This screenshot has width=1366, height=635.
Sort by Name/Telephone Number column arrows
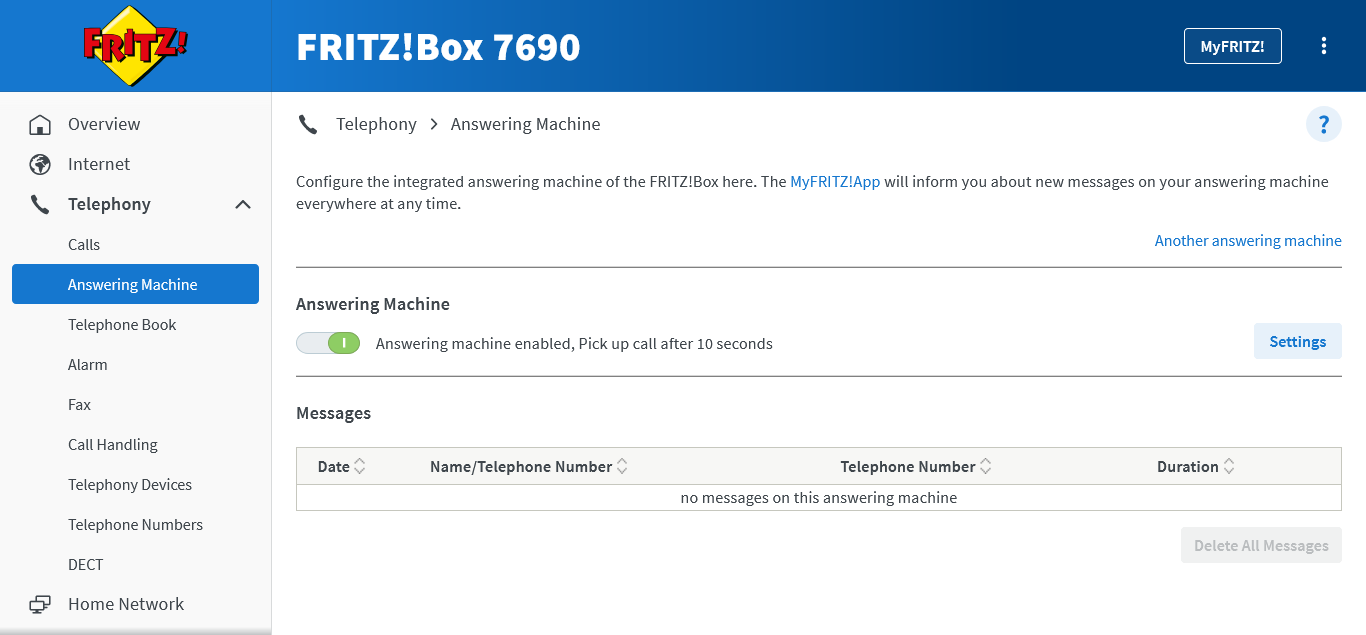[x=622, y=467]
